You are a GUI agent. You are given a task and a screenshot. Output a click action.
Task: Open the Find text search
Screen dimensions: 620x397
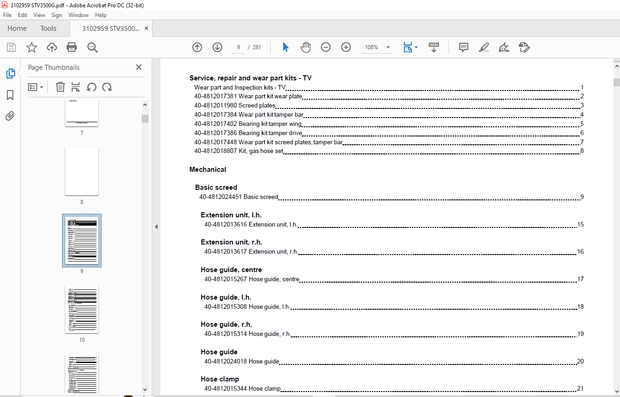click(92, 47)
